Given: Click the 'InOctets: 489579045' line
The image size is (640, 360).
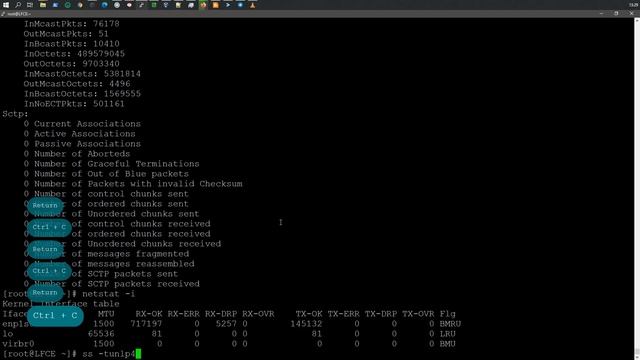Looking at the screenshot, I should point(74,54).
